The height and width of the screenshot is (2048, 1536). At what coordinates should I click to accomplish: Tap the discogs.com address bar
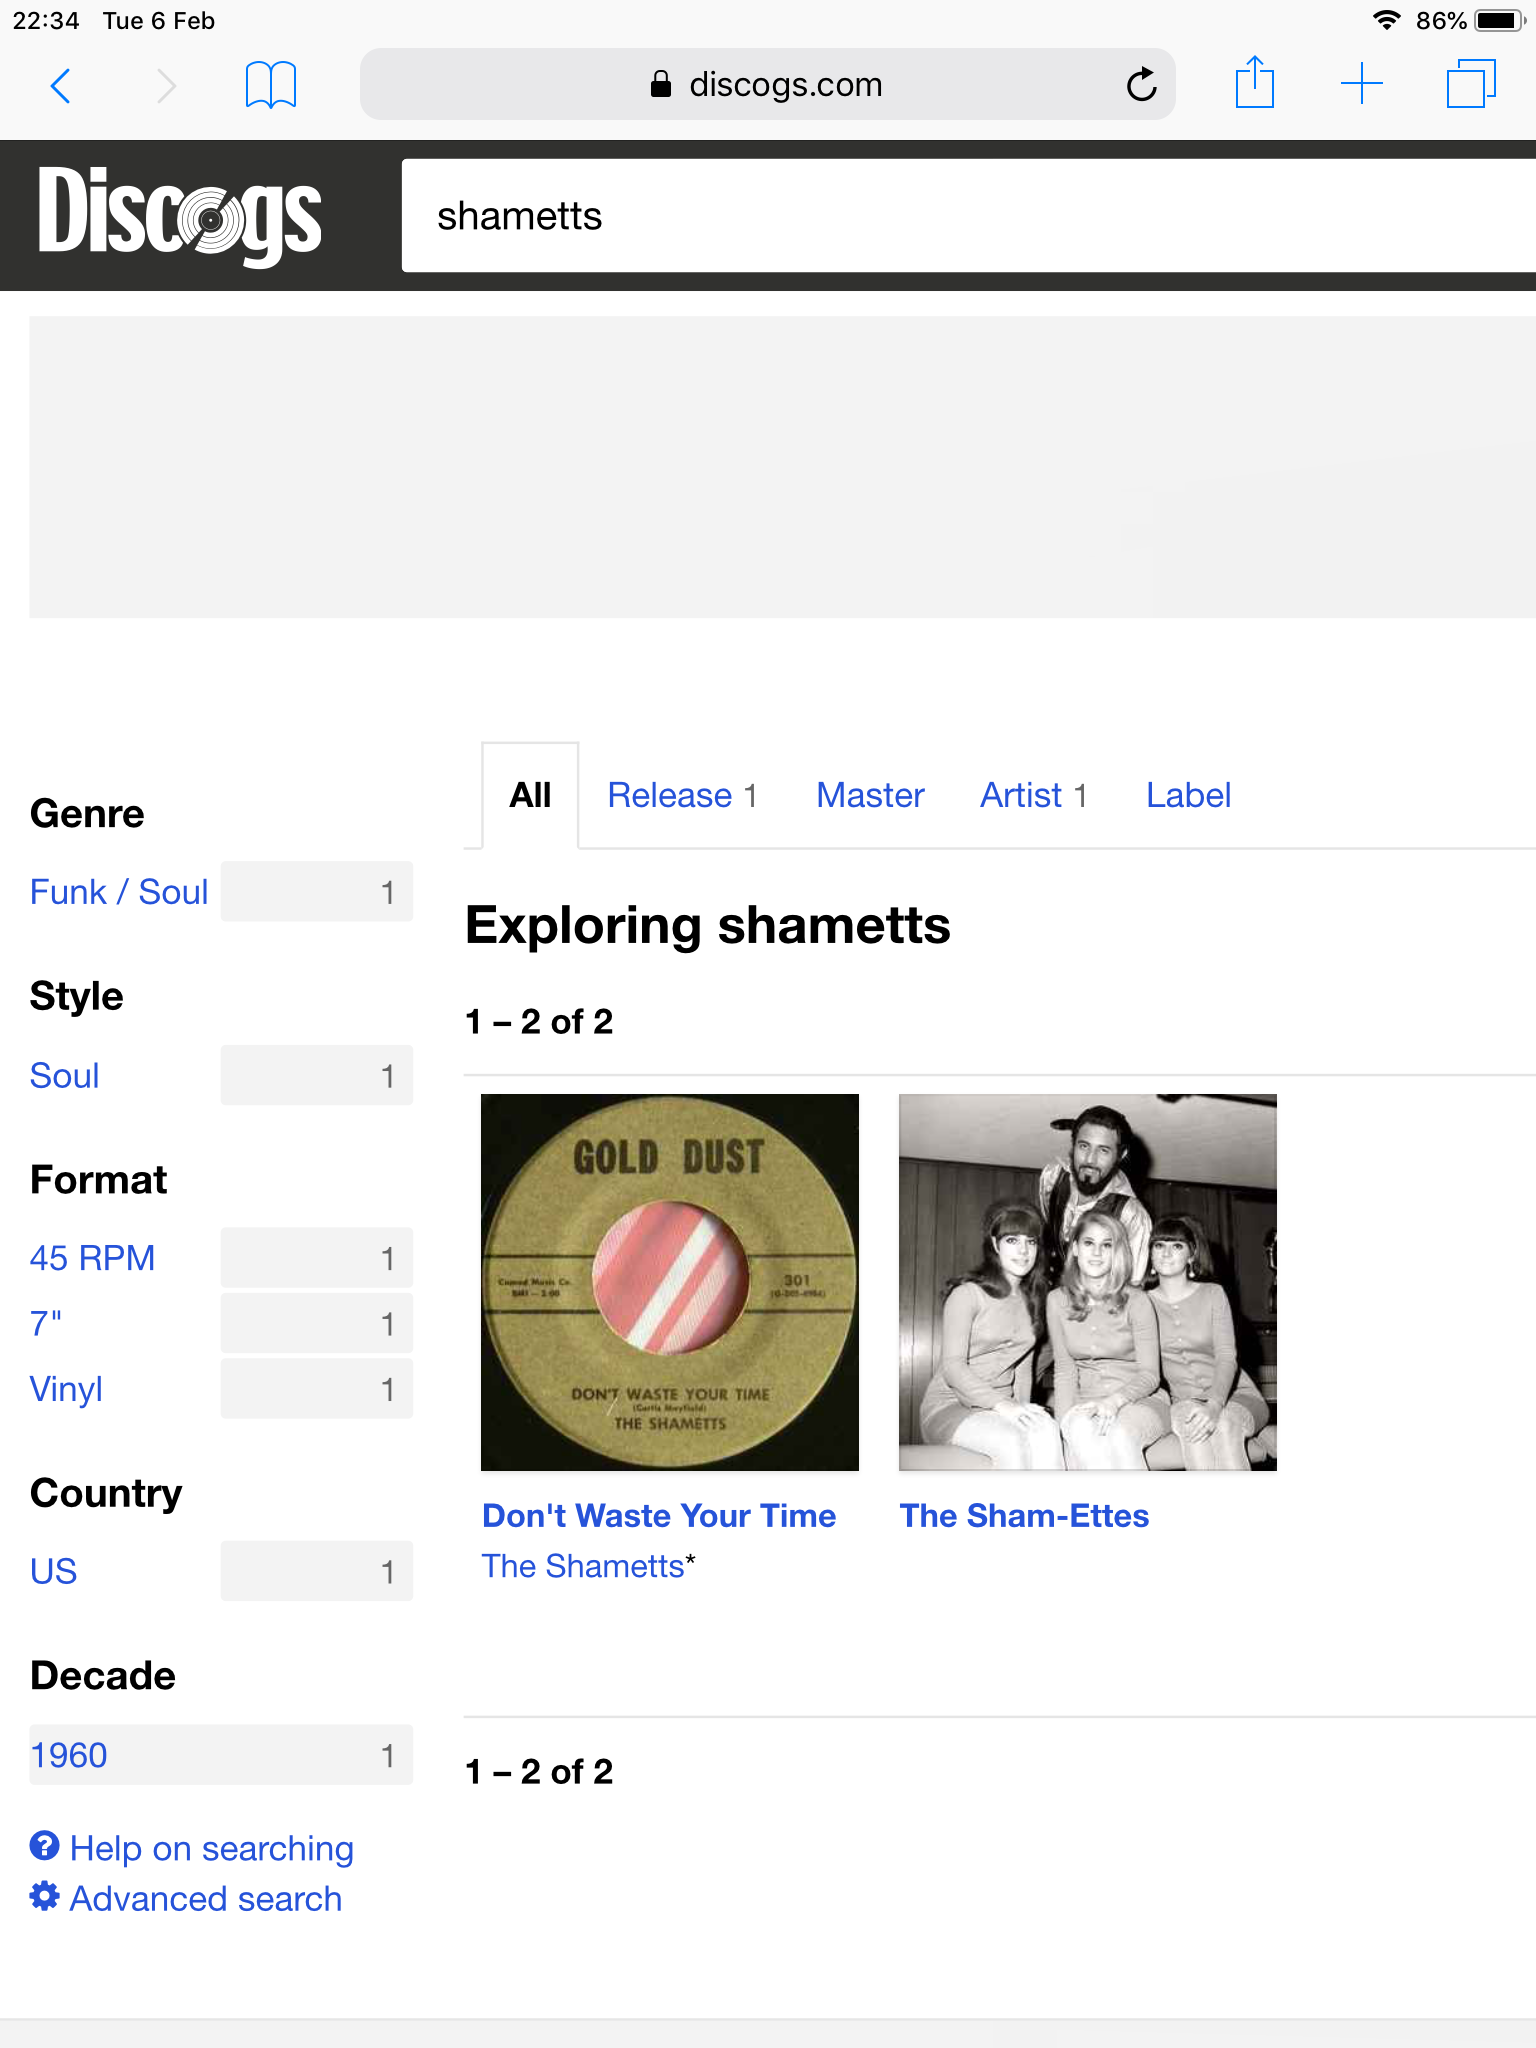(x=767, y=84)
